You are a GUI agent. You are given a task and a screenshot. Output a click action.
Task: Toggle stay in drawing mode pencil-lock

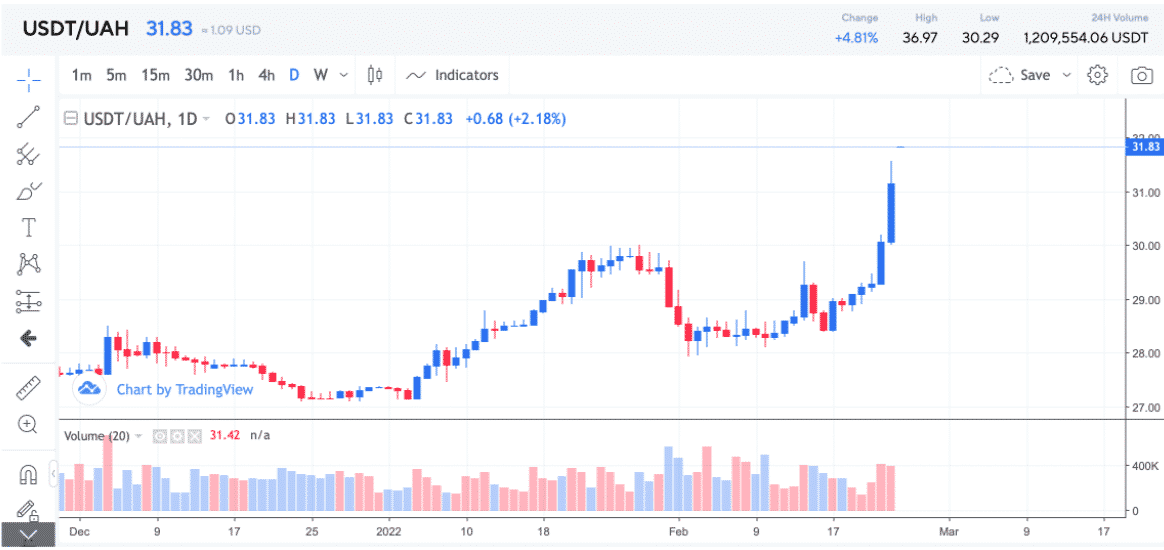point(28,510)
